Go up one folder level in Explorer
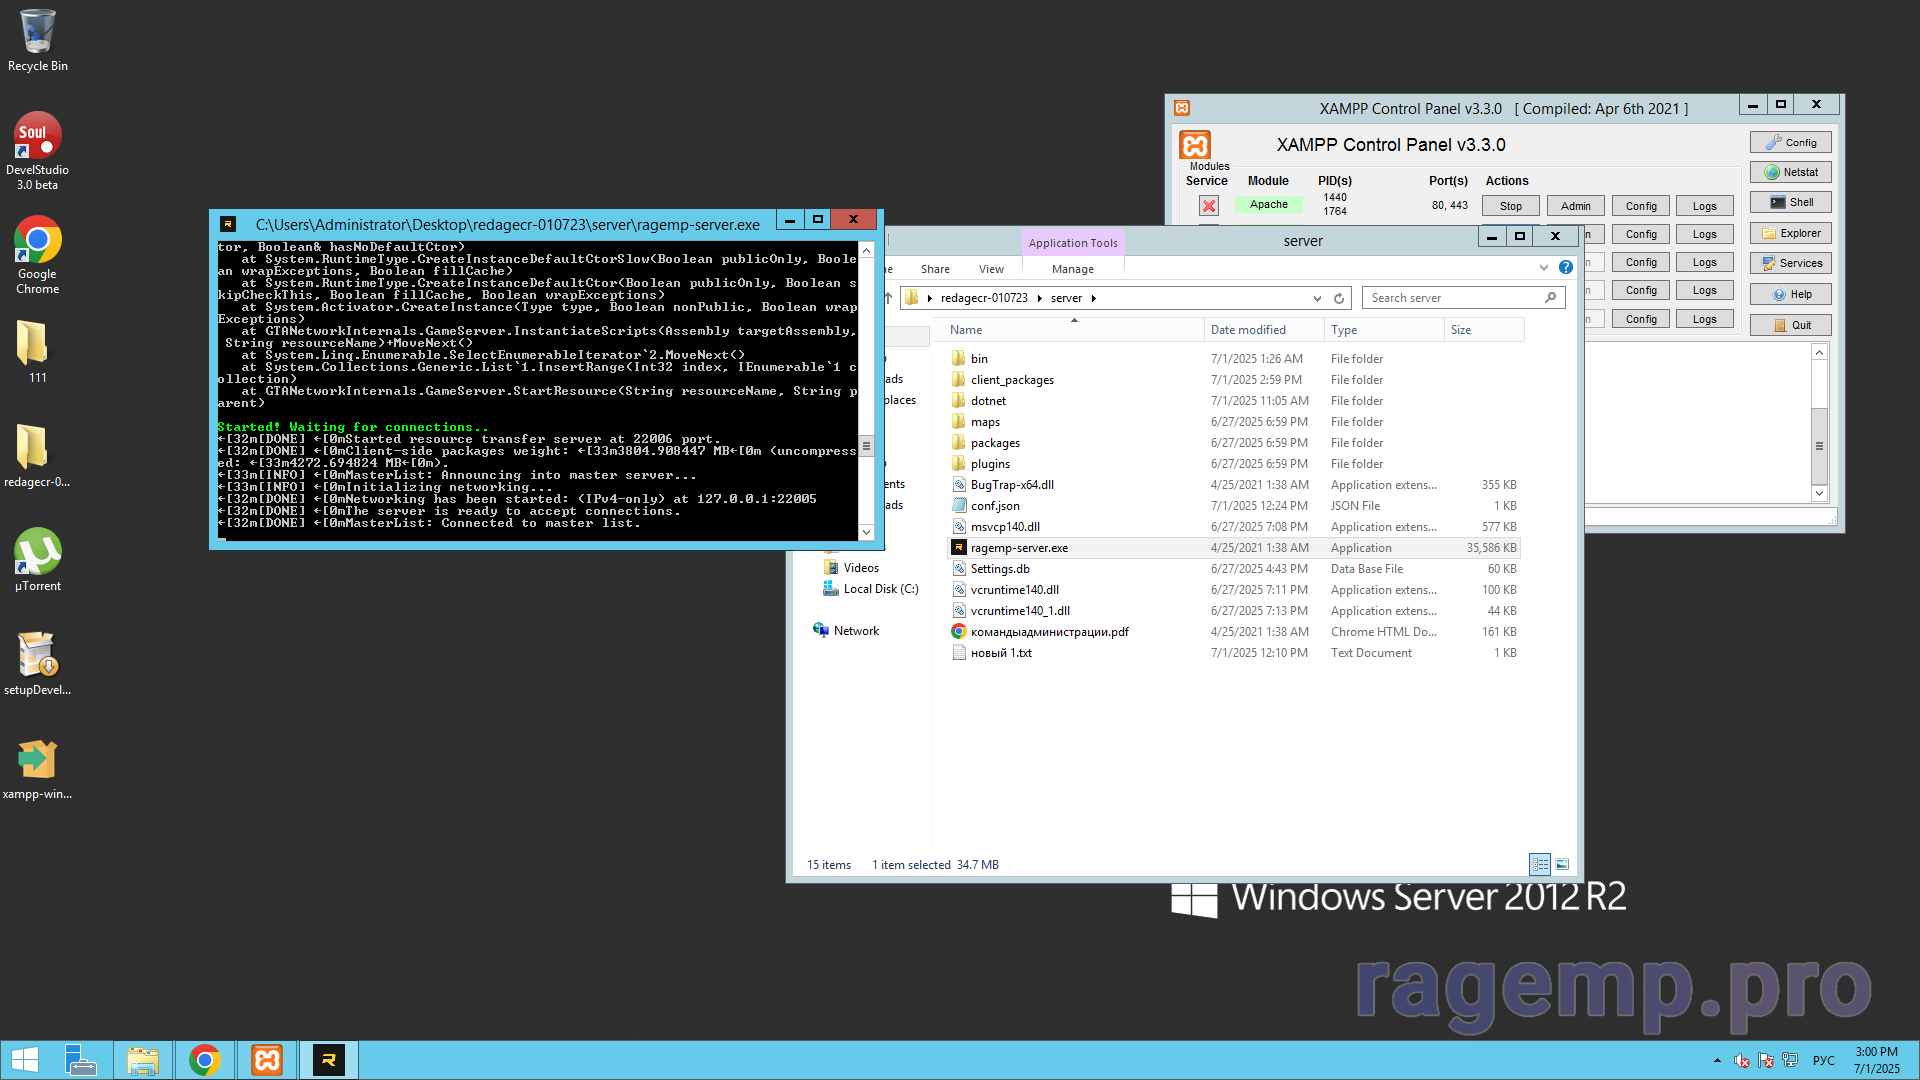 tap(888, 298)
